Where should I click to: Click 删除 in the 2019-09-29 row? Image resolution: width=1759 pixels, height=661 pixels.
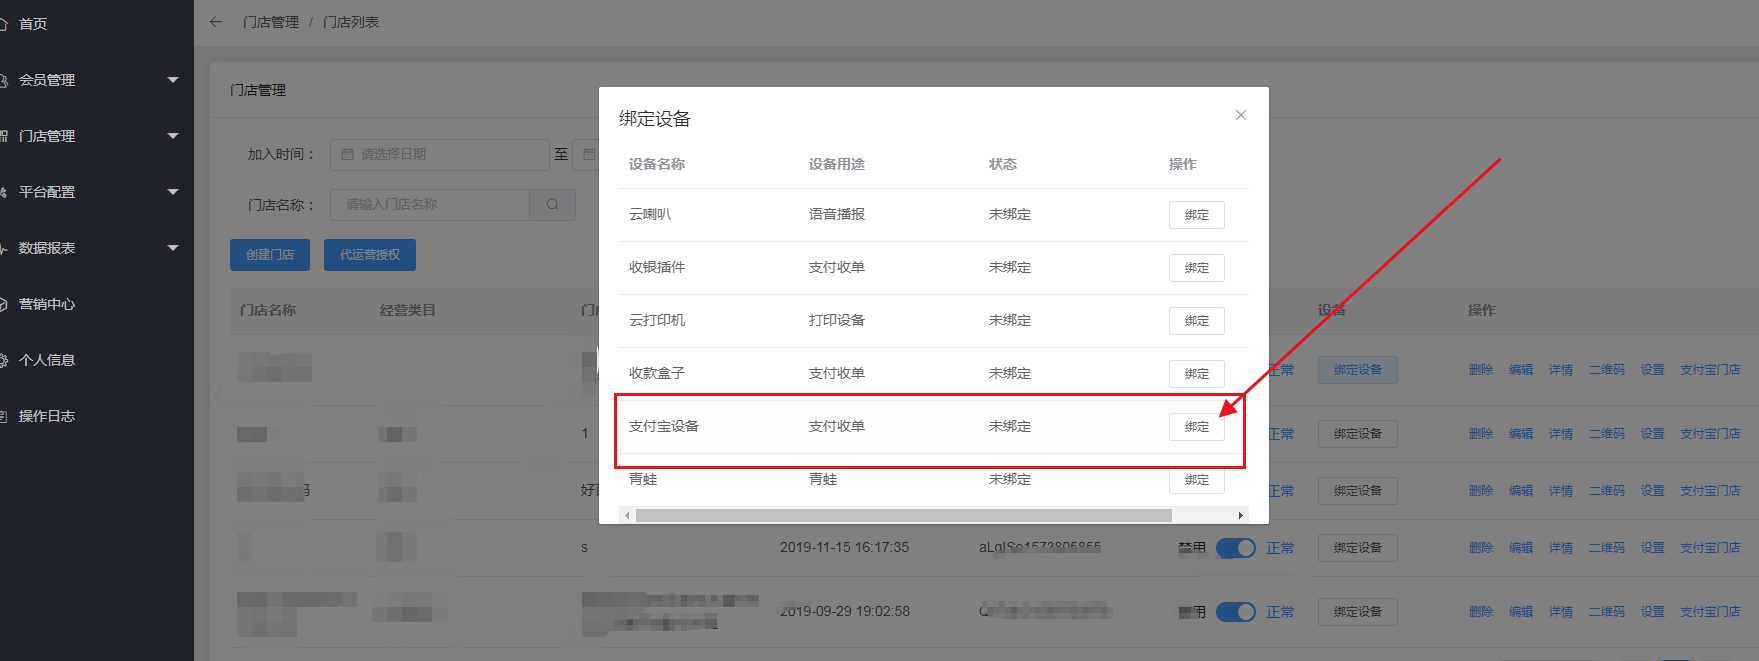(x=1480, y=612)
